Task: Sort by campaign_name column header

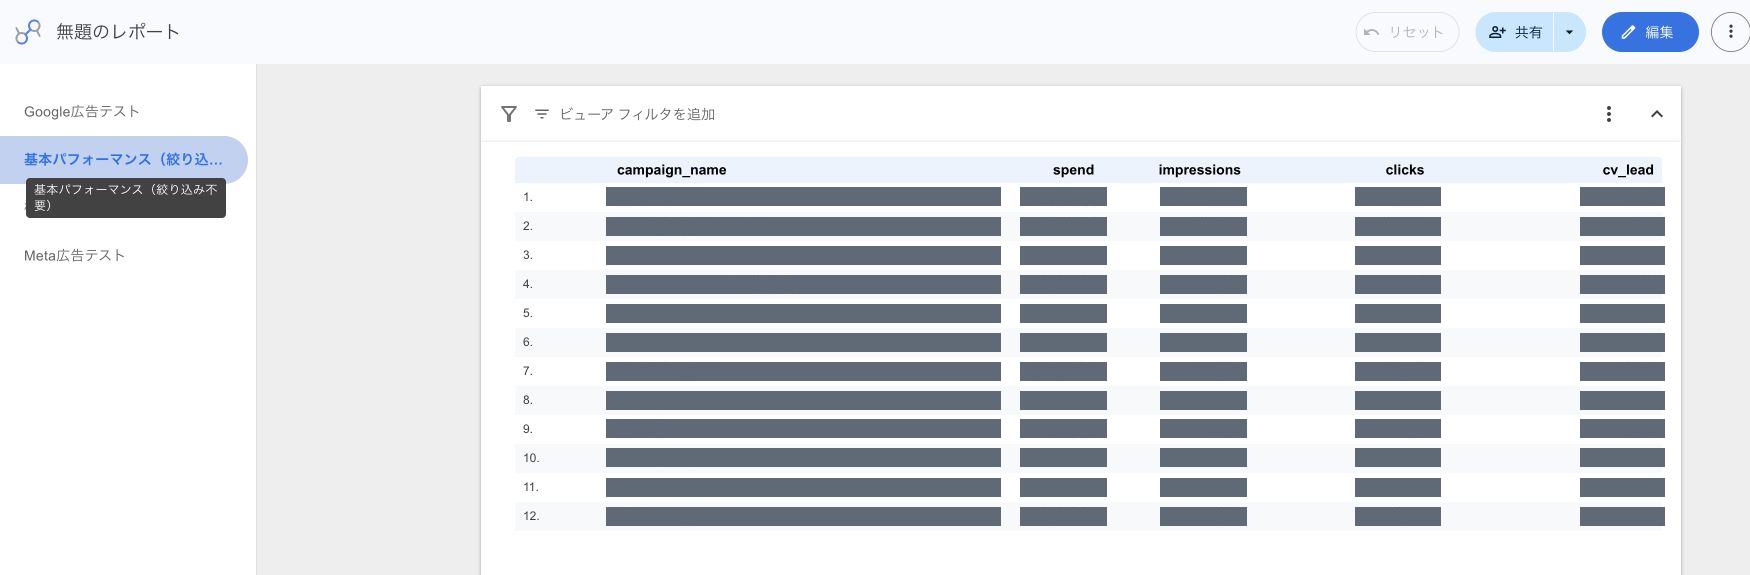Action: coord(672,170)
